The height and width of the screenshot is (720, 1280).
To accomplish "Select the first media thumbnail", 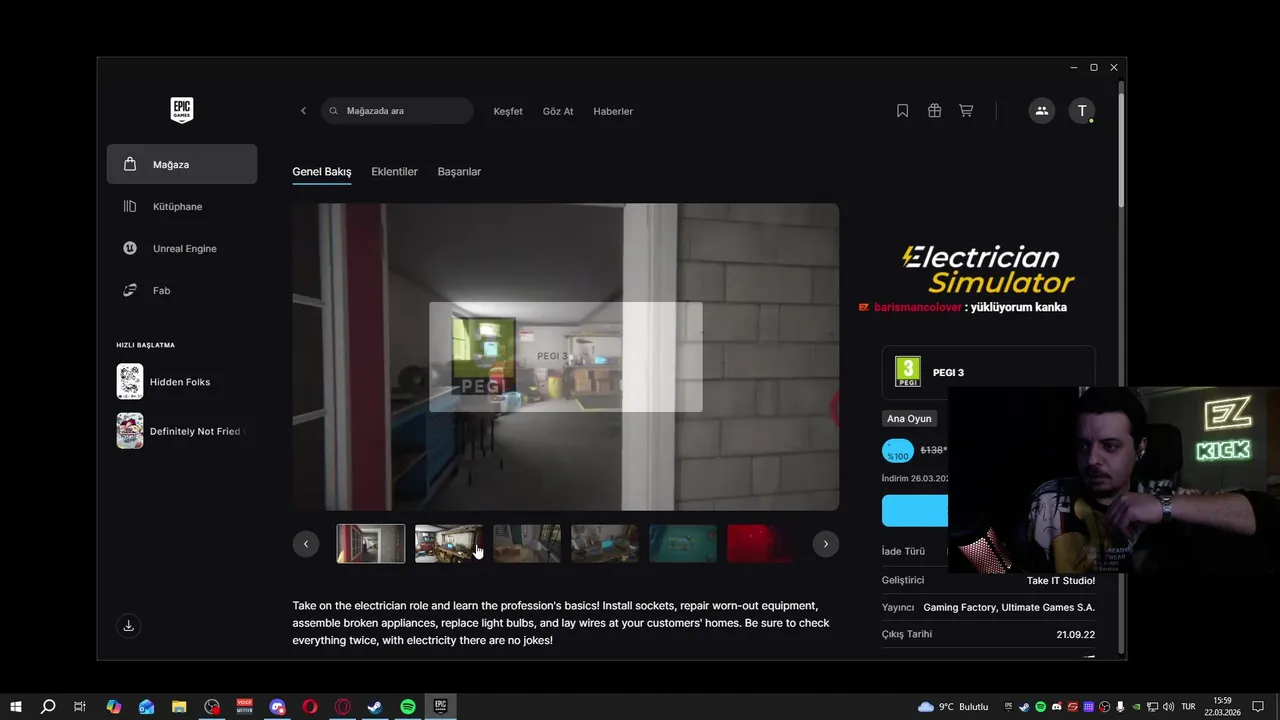I will tap(371, 544).
